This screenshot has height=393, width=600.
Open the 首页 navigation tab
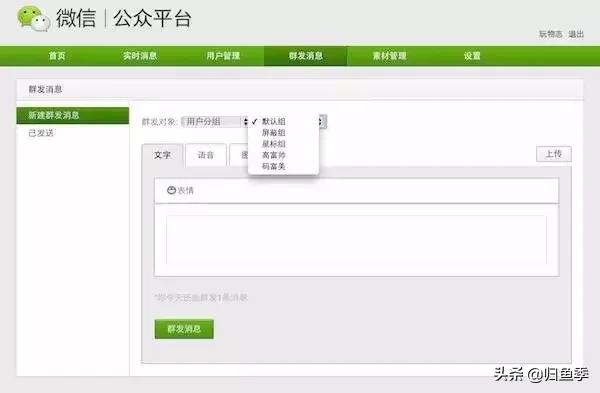tap(57, 56)
